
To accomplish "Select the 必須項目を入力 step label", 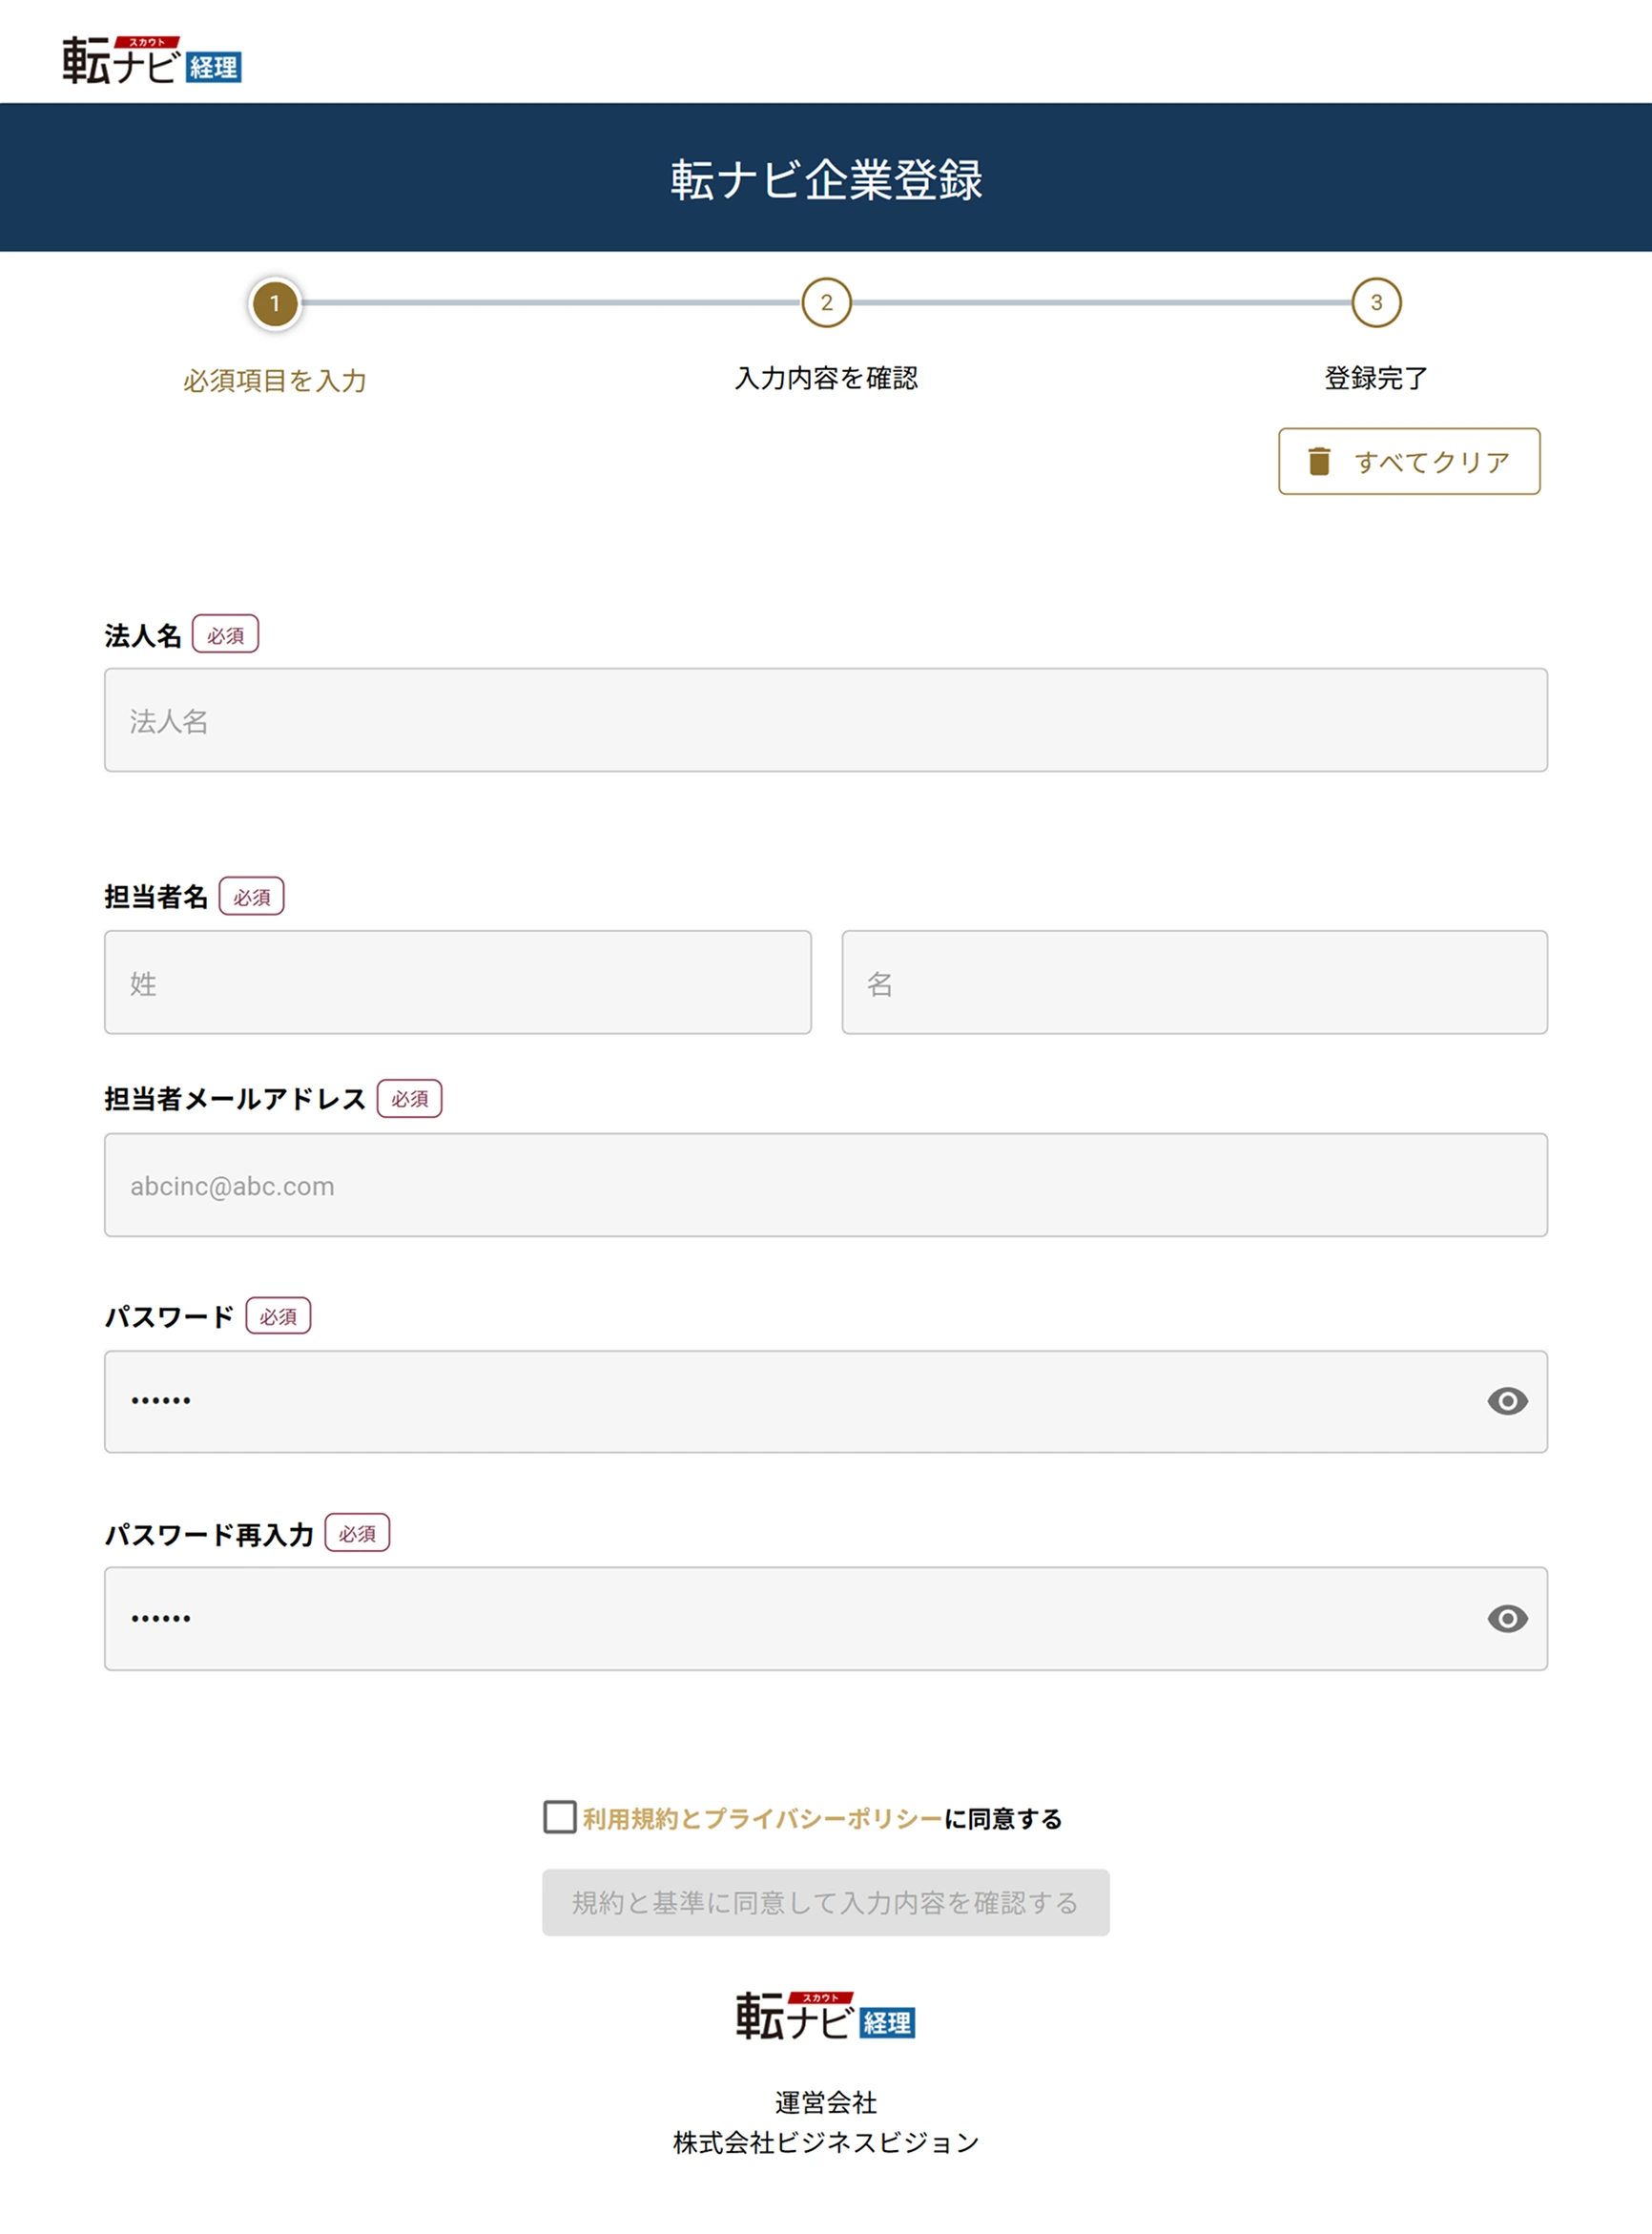I will tap(276, 380).
